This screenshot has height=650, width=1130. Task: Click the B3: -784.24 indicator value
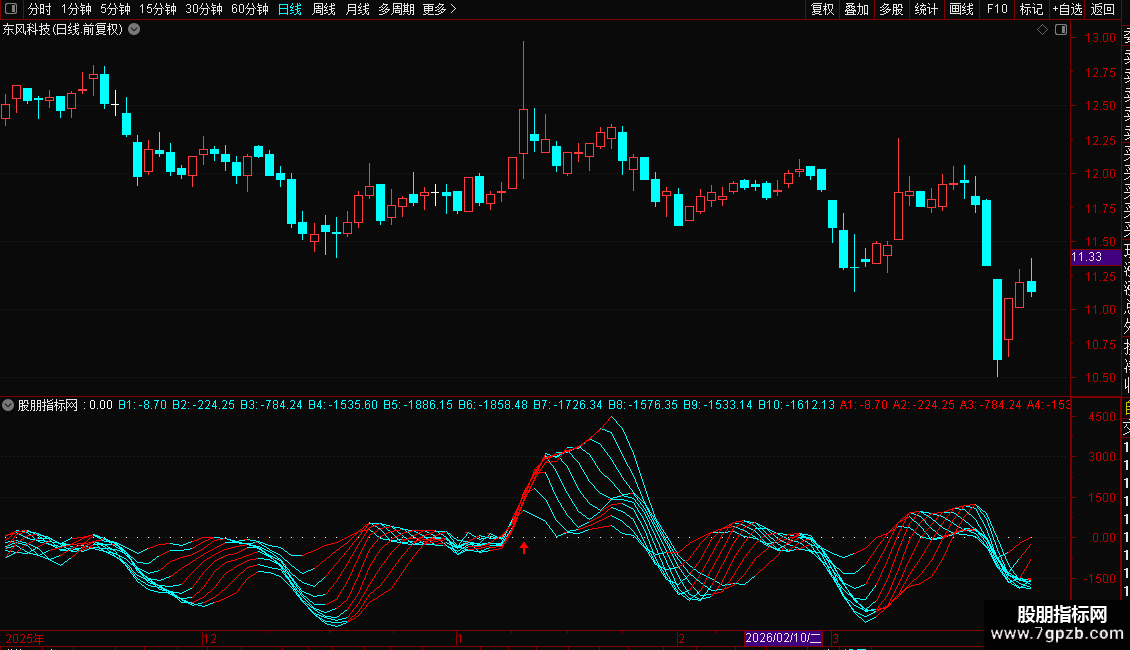pyautogui.click(x=271, y=405)
